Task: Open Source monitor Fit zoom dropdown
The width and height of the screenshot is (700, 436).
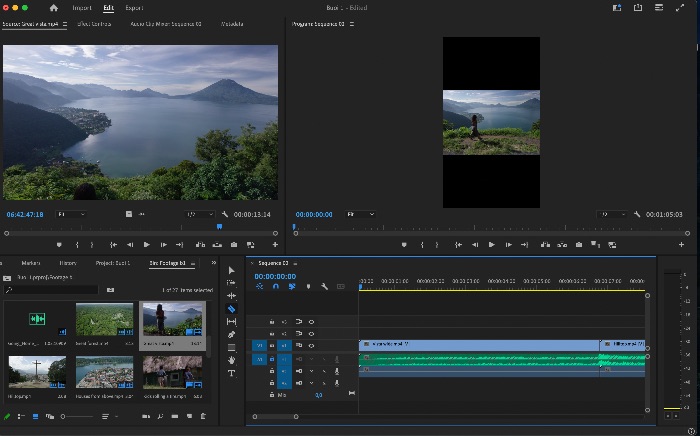Action: 71,214
